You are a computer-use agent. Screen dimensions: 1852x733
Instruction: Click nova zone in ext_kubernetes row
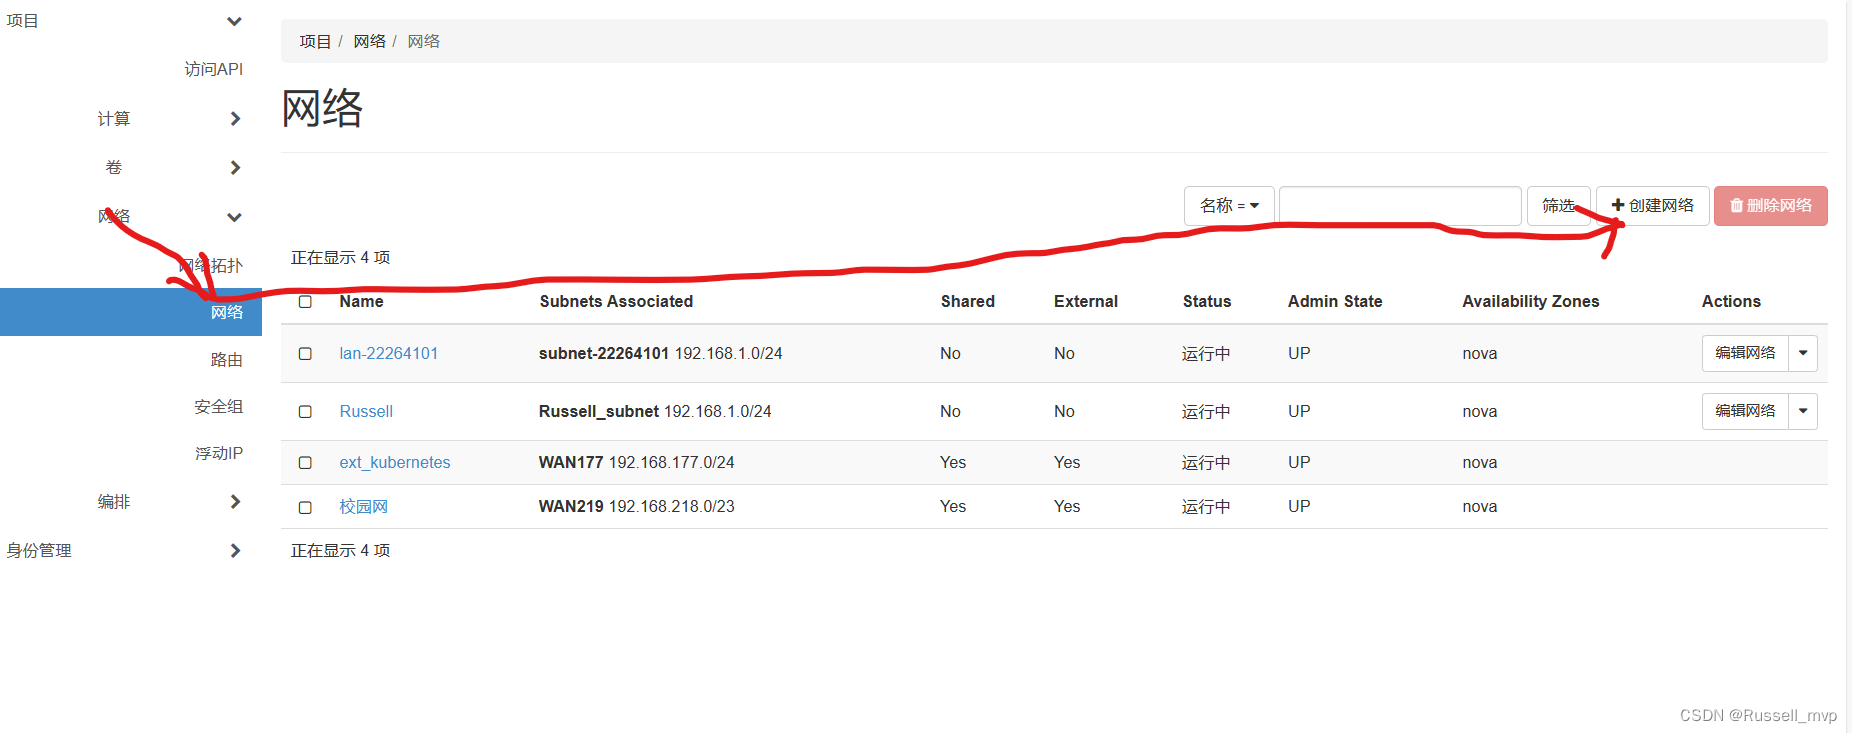[1479, 462]
